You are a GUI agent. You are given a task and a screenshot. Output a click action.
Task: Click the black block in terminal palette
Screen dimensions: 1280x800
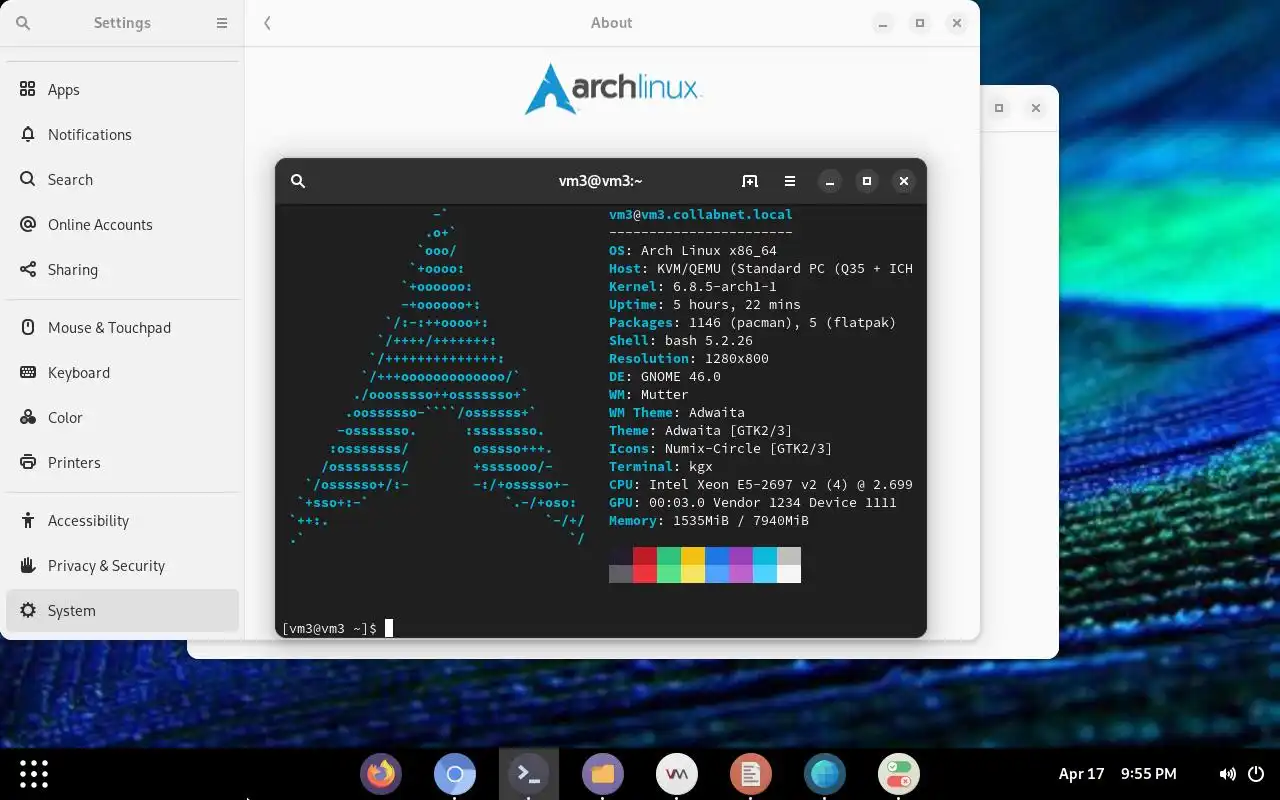(621, 556)
